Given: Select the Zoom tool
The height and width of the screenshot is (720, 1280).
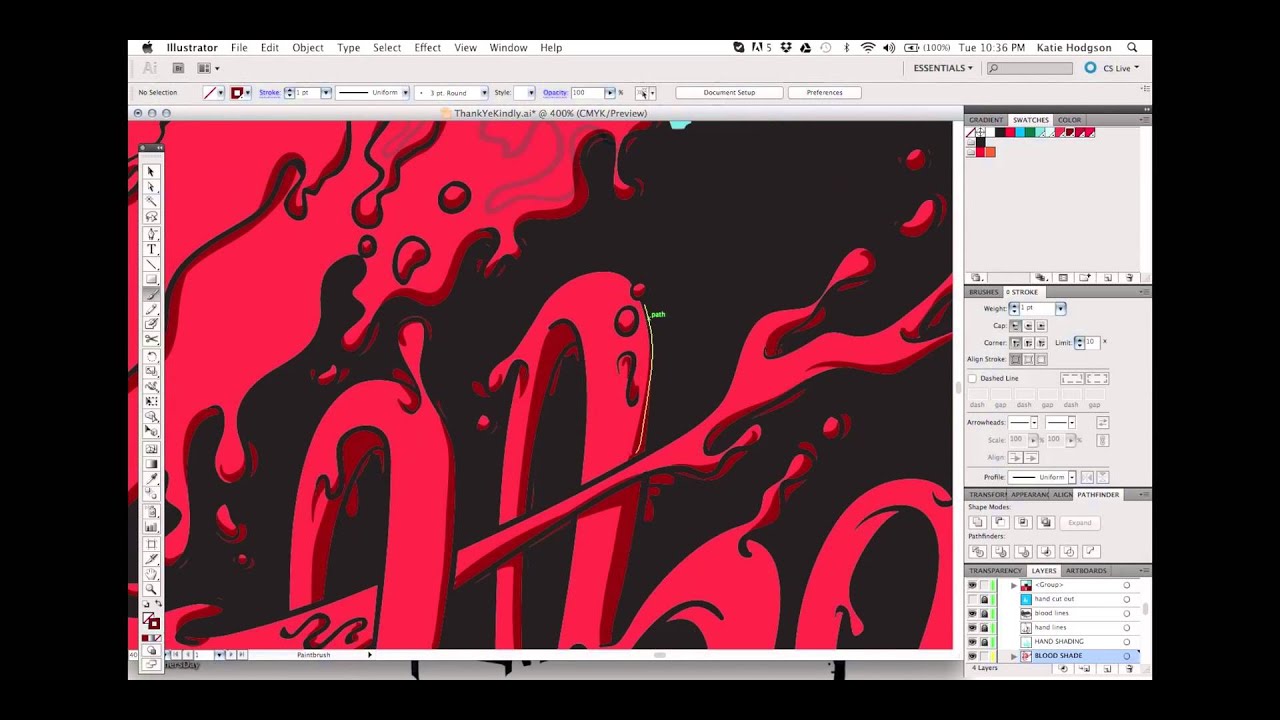Looking at the screenshot, I should pos(152,589).
